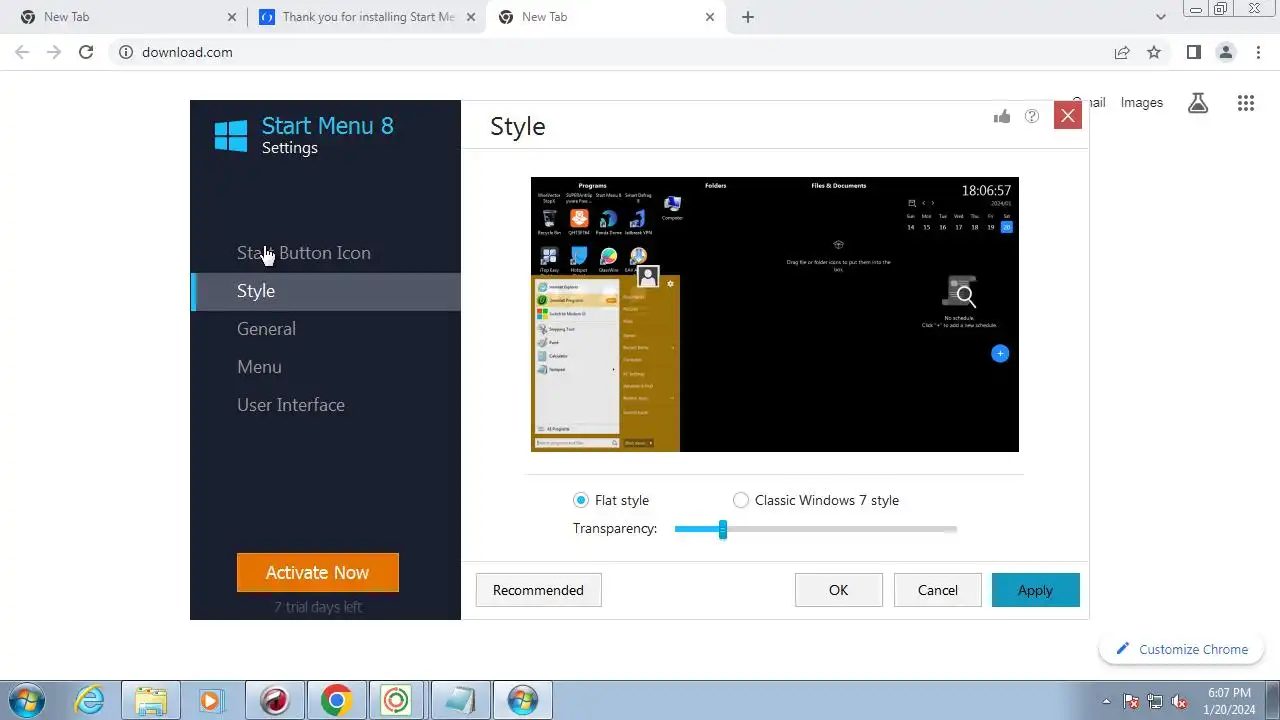Confirm settings with the OK button
Image resolution: width=1280 pixels, height=720 pixels.
coord(839,590)
